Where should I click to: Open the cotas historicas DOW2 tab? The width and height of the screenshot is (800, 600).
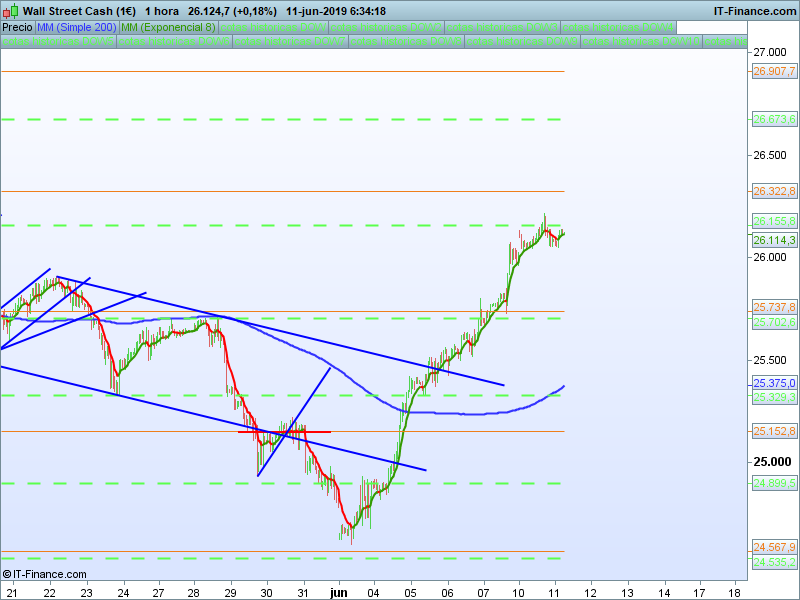386,27
